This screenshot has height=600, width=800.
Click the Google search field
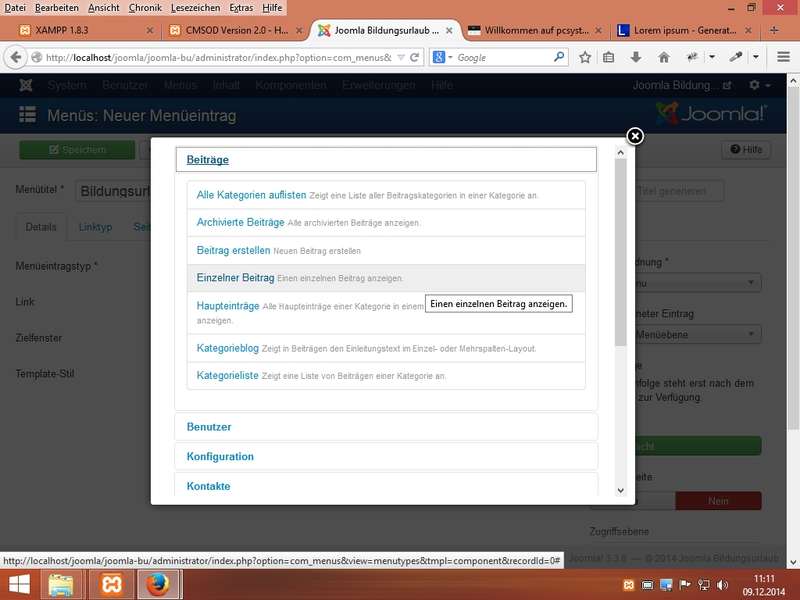(503, 57)
